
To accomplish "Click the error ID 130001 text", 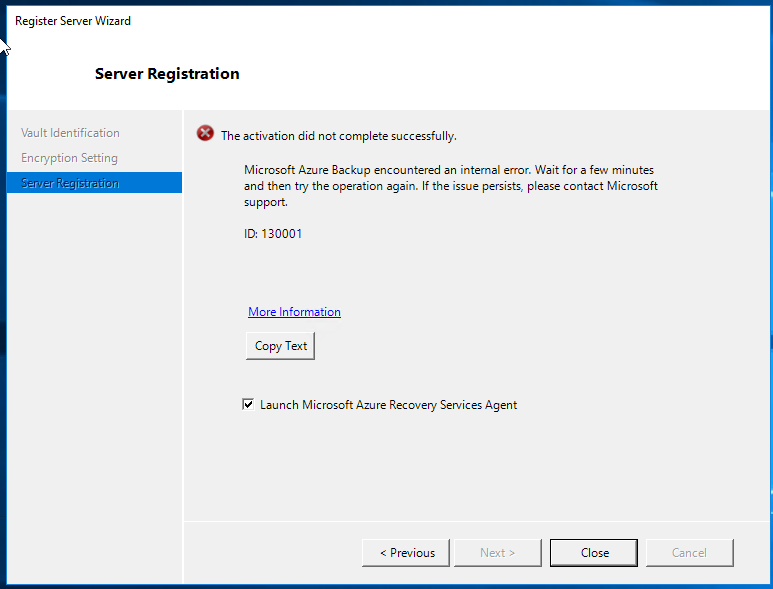I will point(273,234).
